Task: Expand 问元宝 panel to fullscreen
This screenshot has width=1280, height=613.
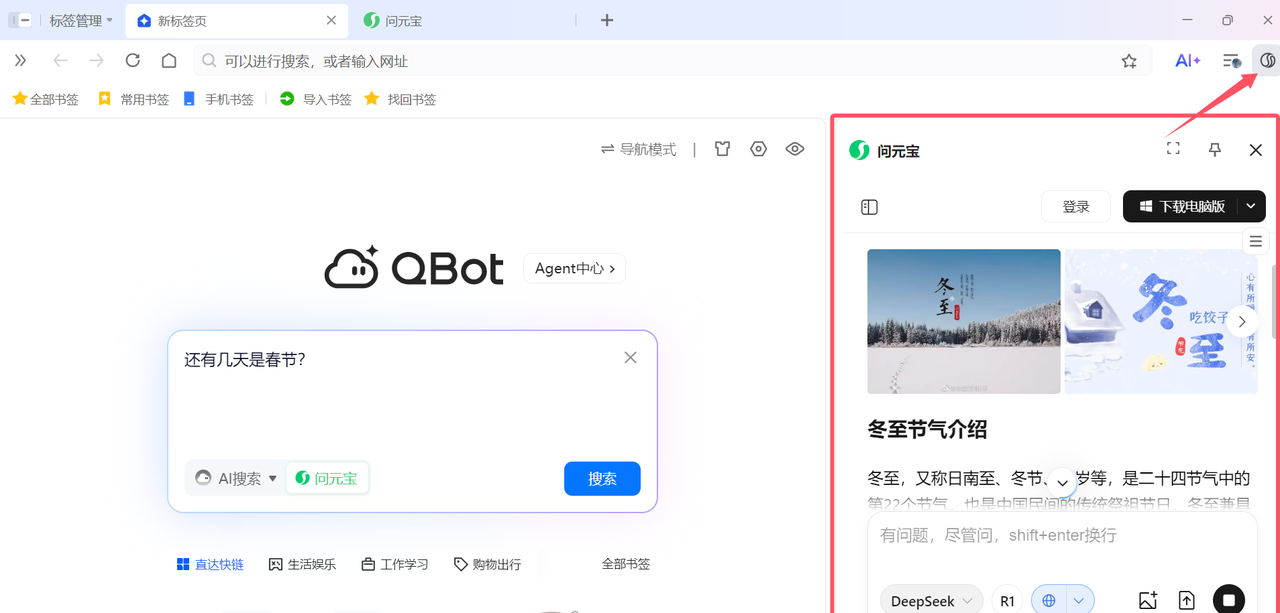Action: tap(1173, 149)
